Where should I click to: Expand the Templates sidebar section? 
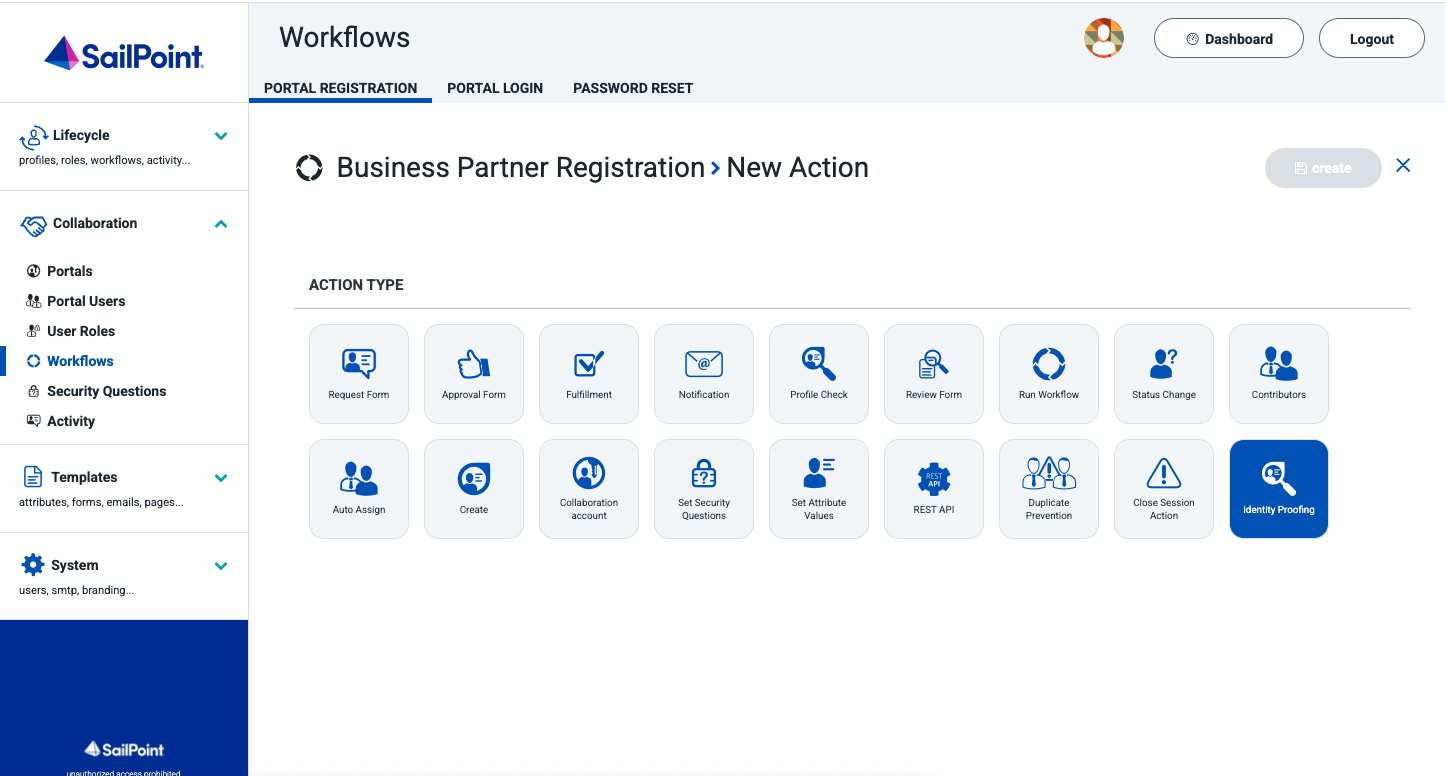click(x=221, y=478)
